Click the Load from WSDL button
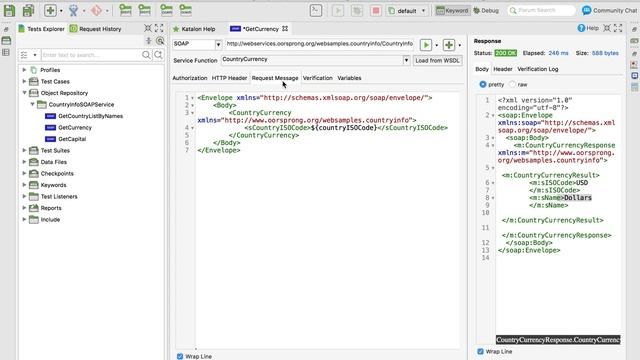 [437, 60]
